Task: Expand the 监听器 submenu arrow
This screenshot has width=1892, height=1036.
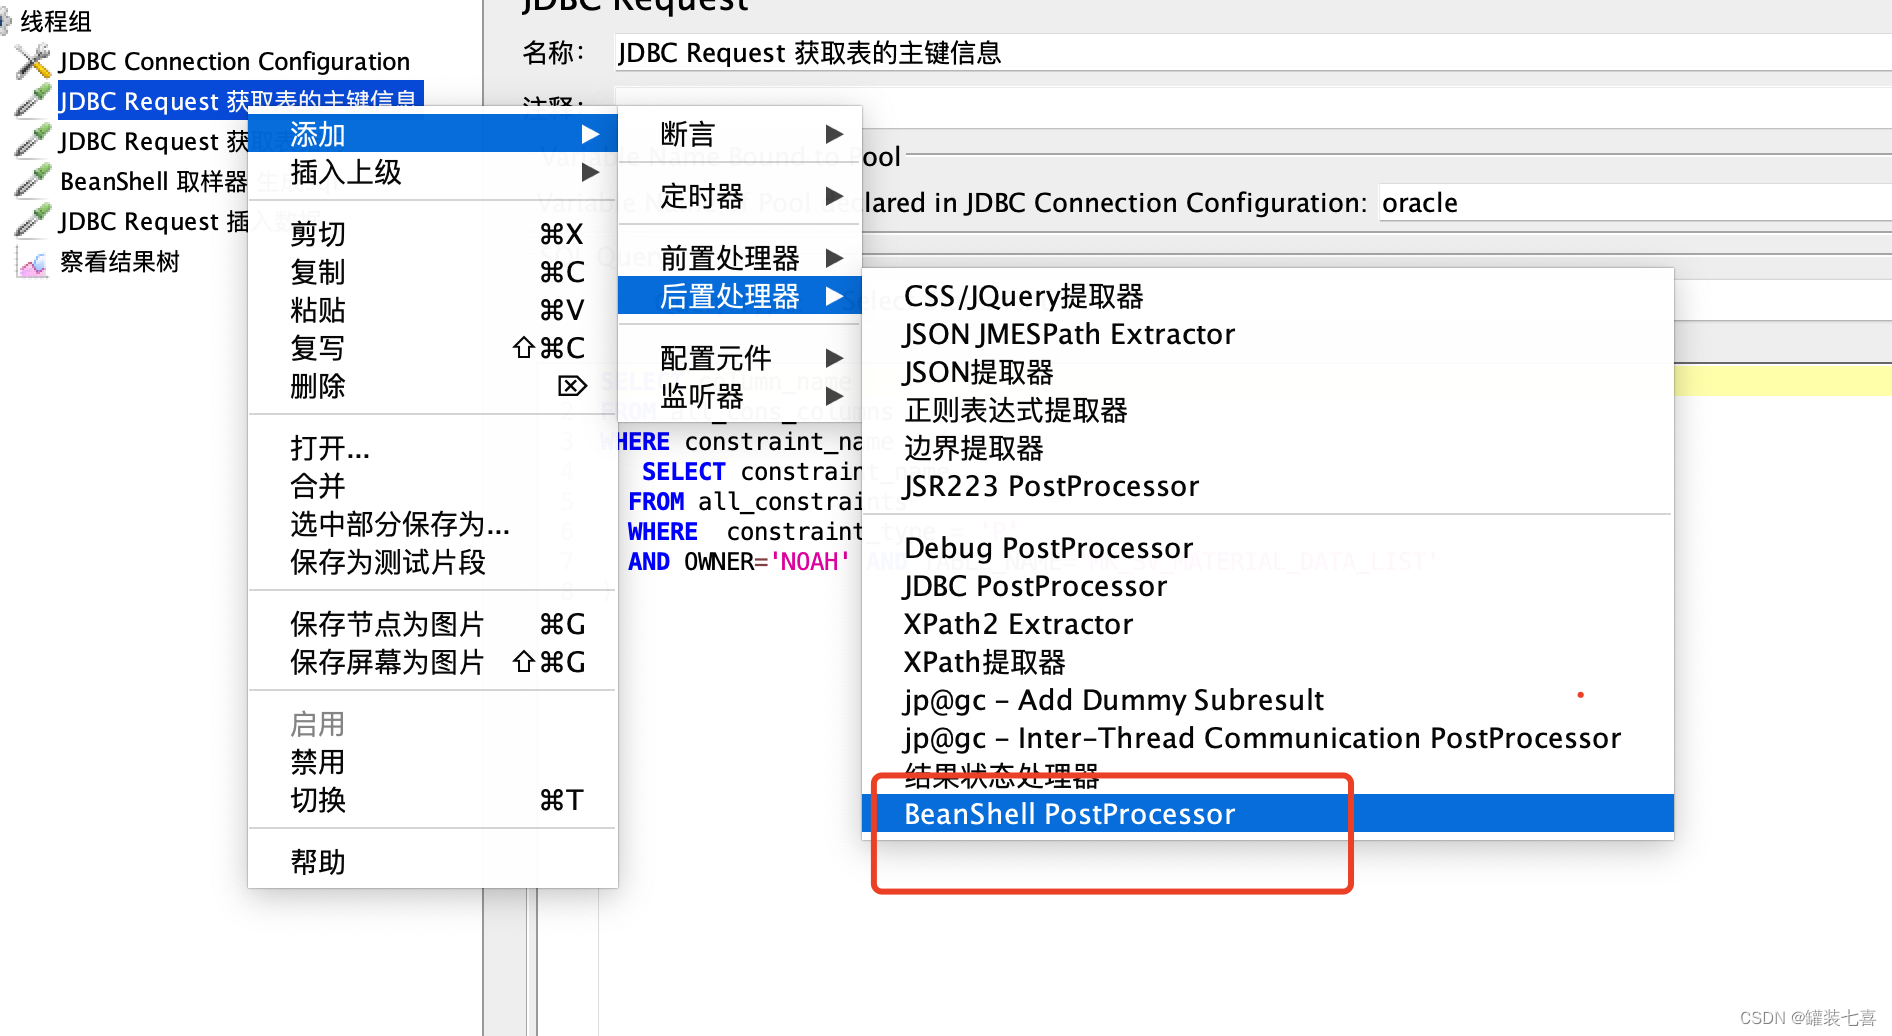Action: click(834, 396)
